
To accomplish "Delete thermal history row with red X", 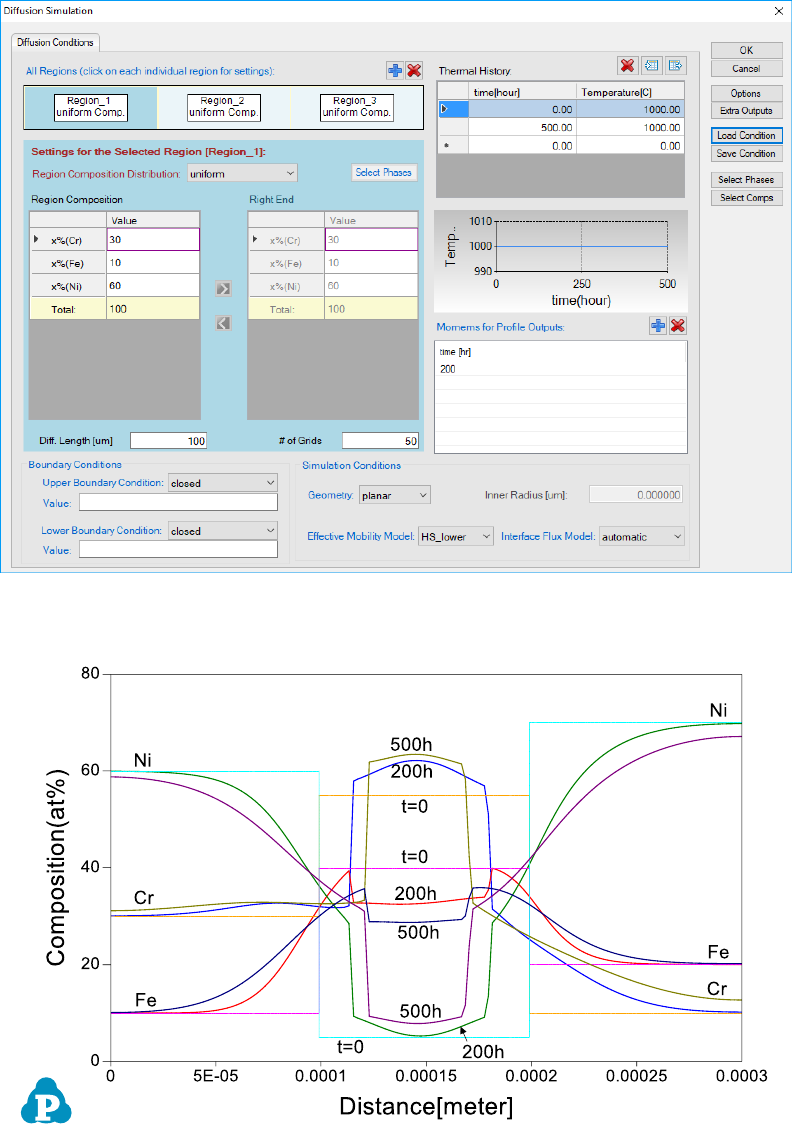I will click(x=627, y=65).
